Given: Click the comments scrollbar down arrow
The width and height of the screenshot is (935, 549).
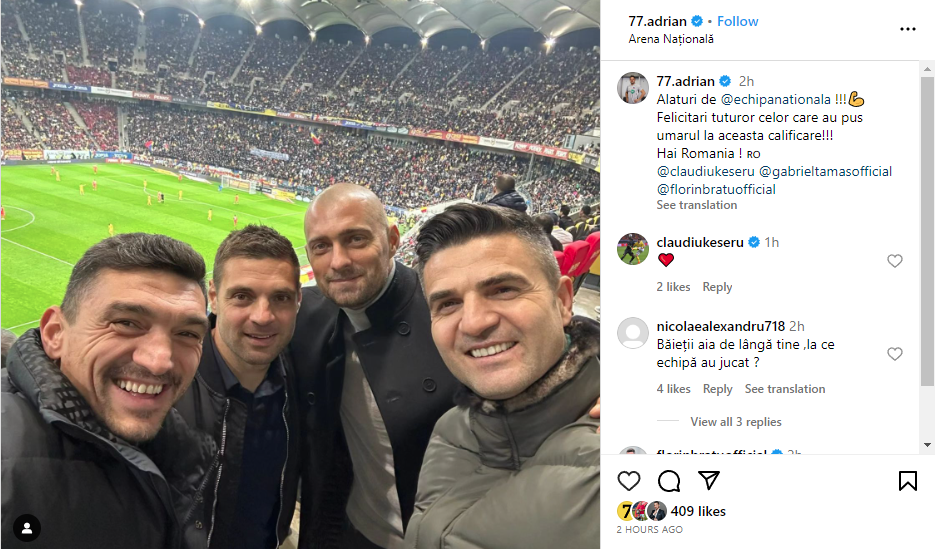Looking at the screenshot, I should click(927, 445).
